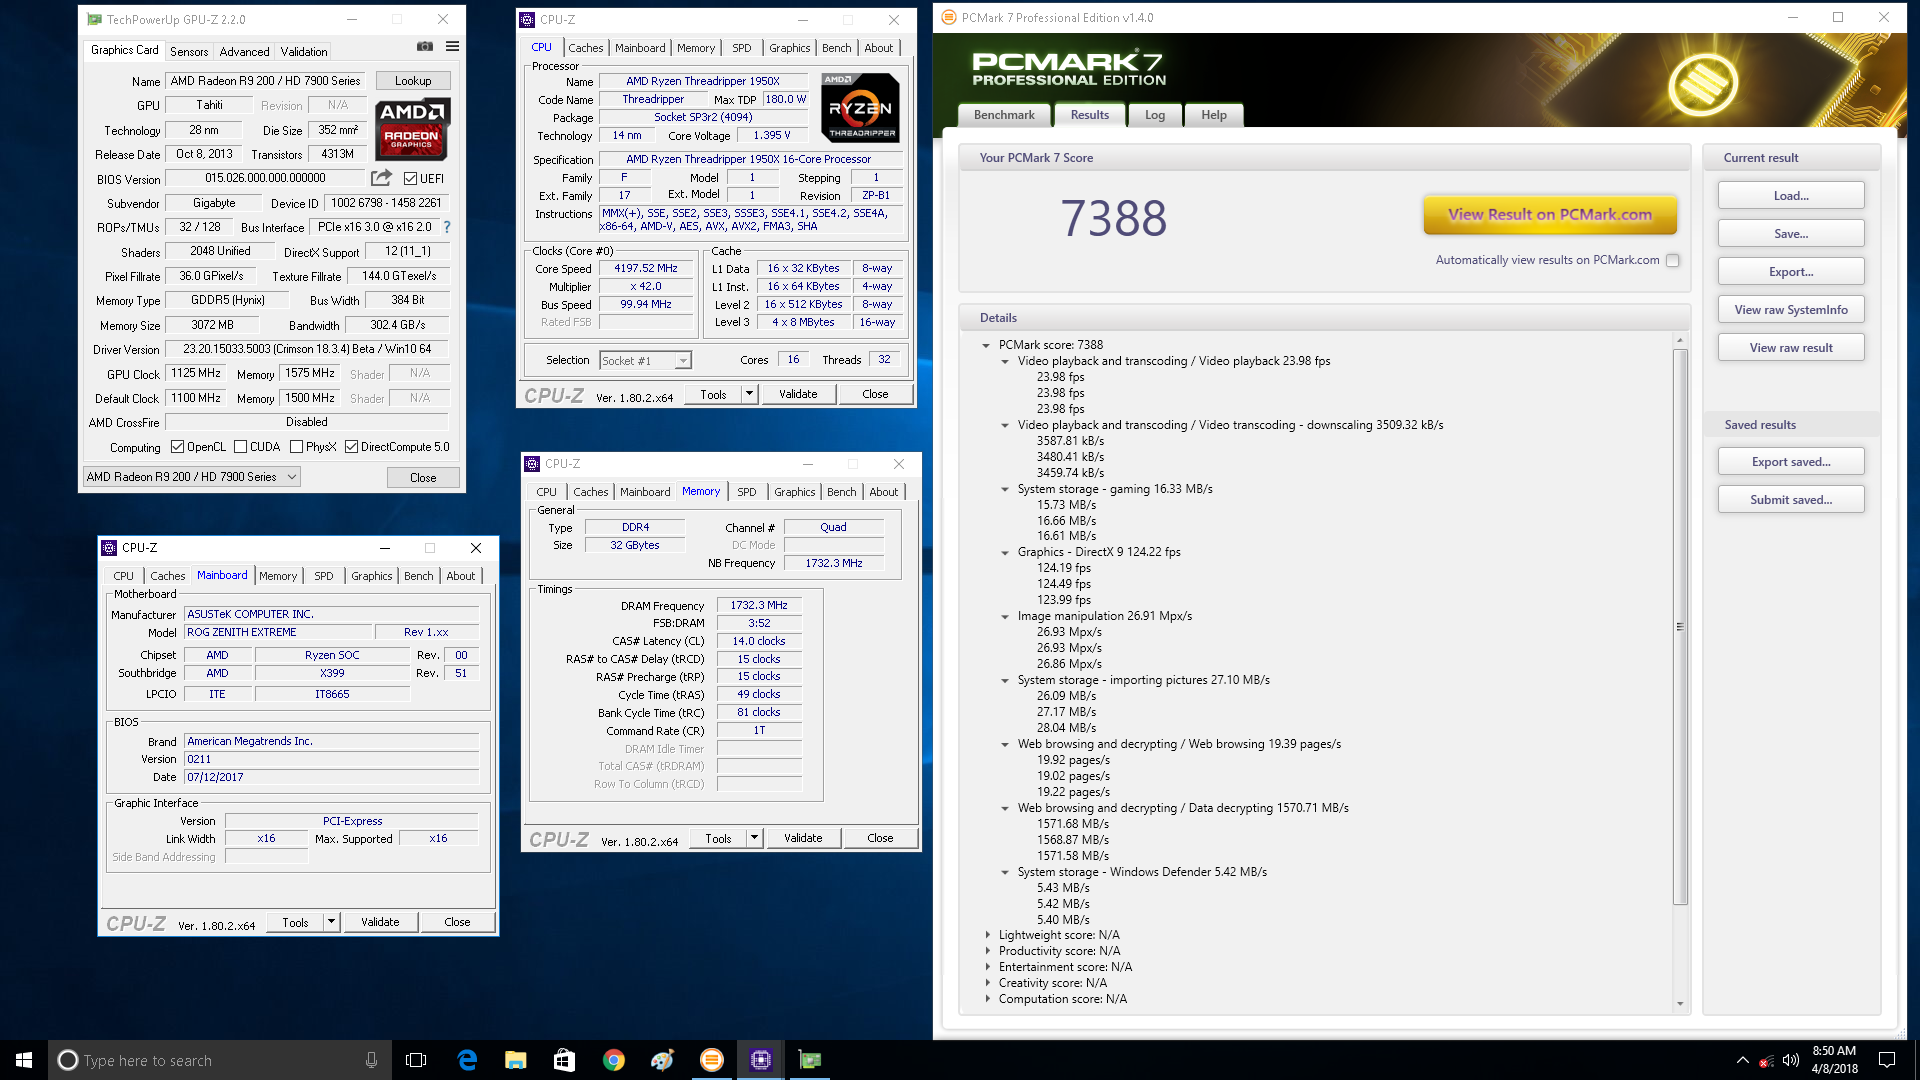Viewport: 1920px width, 1080px height.
Task: Click the Windows taskbar search box
Action: [x=219, y=1060]
